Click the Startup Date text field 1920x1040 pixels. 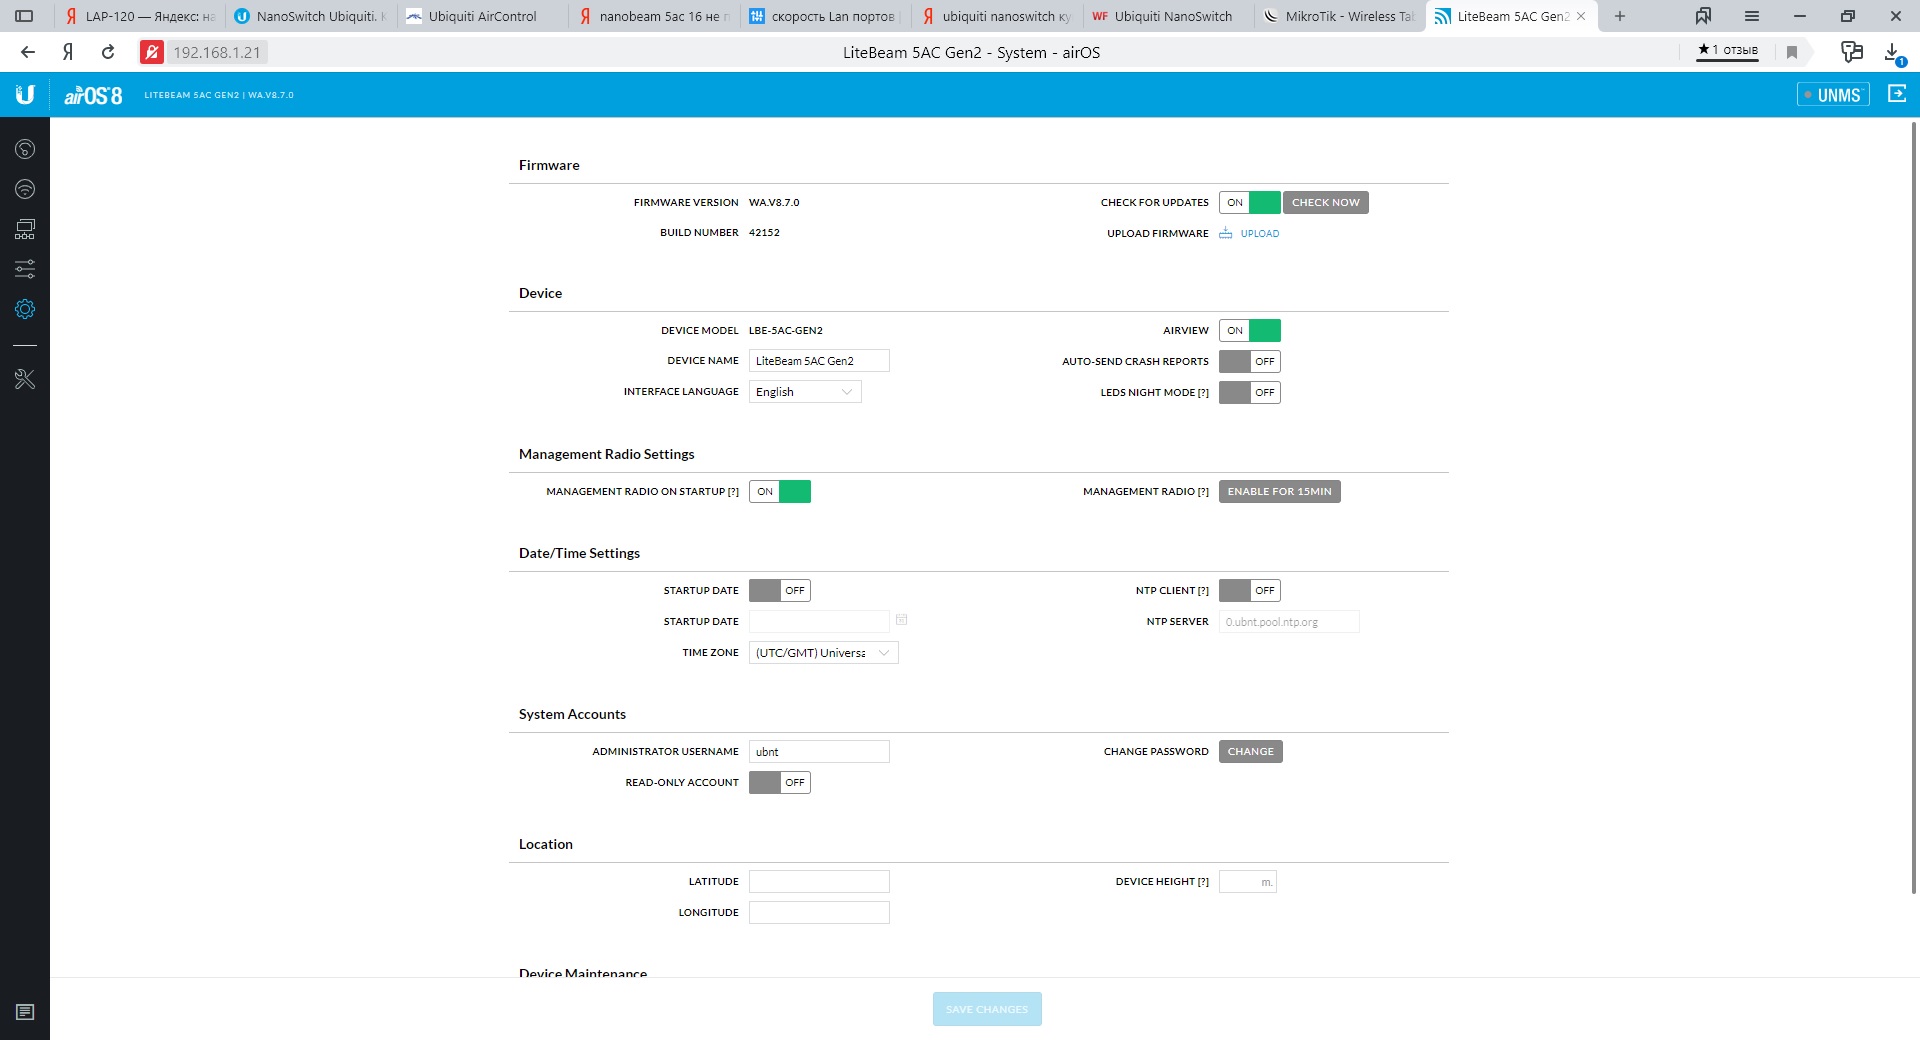pos(819,622)
